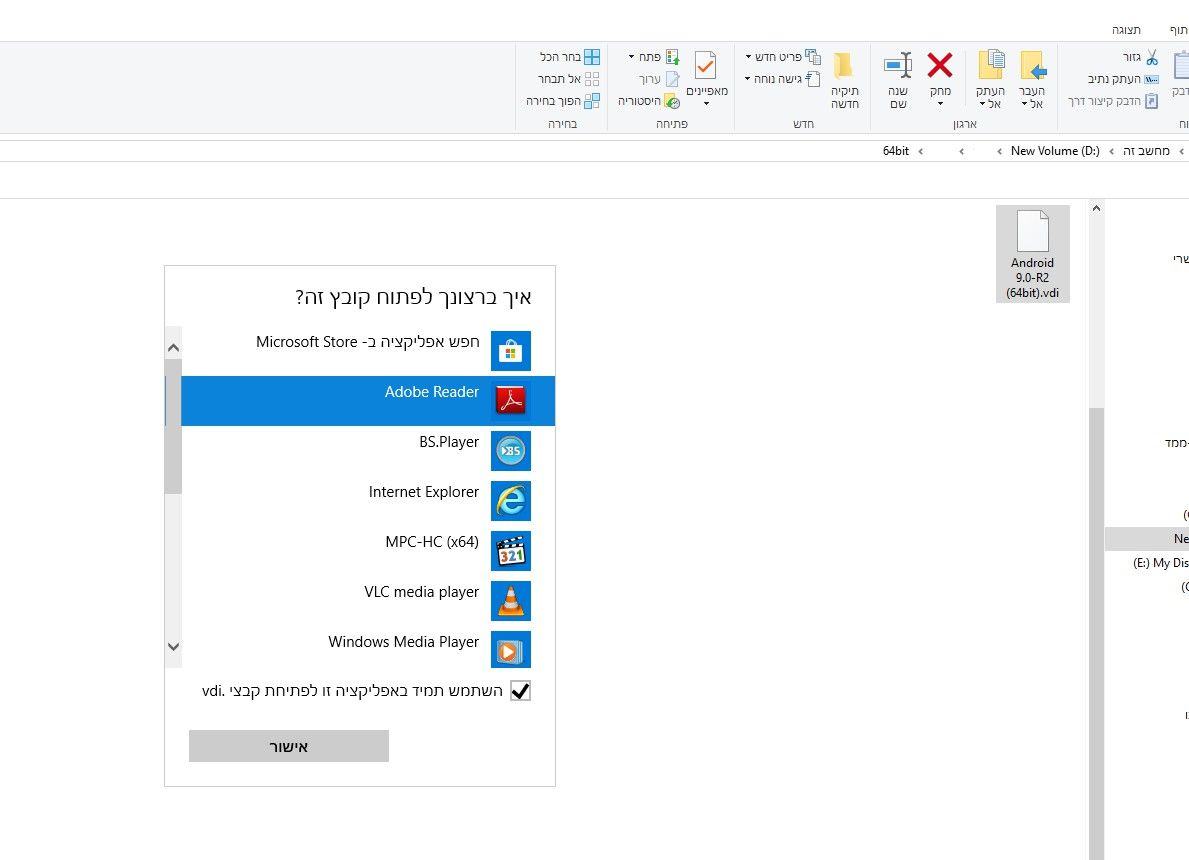Click Copy path (העתק נתיב) in ribbon
1189x860 pixels.
tap(1123, 79)
